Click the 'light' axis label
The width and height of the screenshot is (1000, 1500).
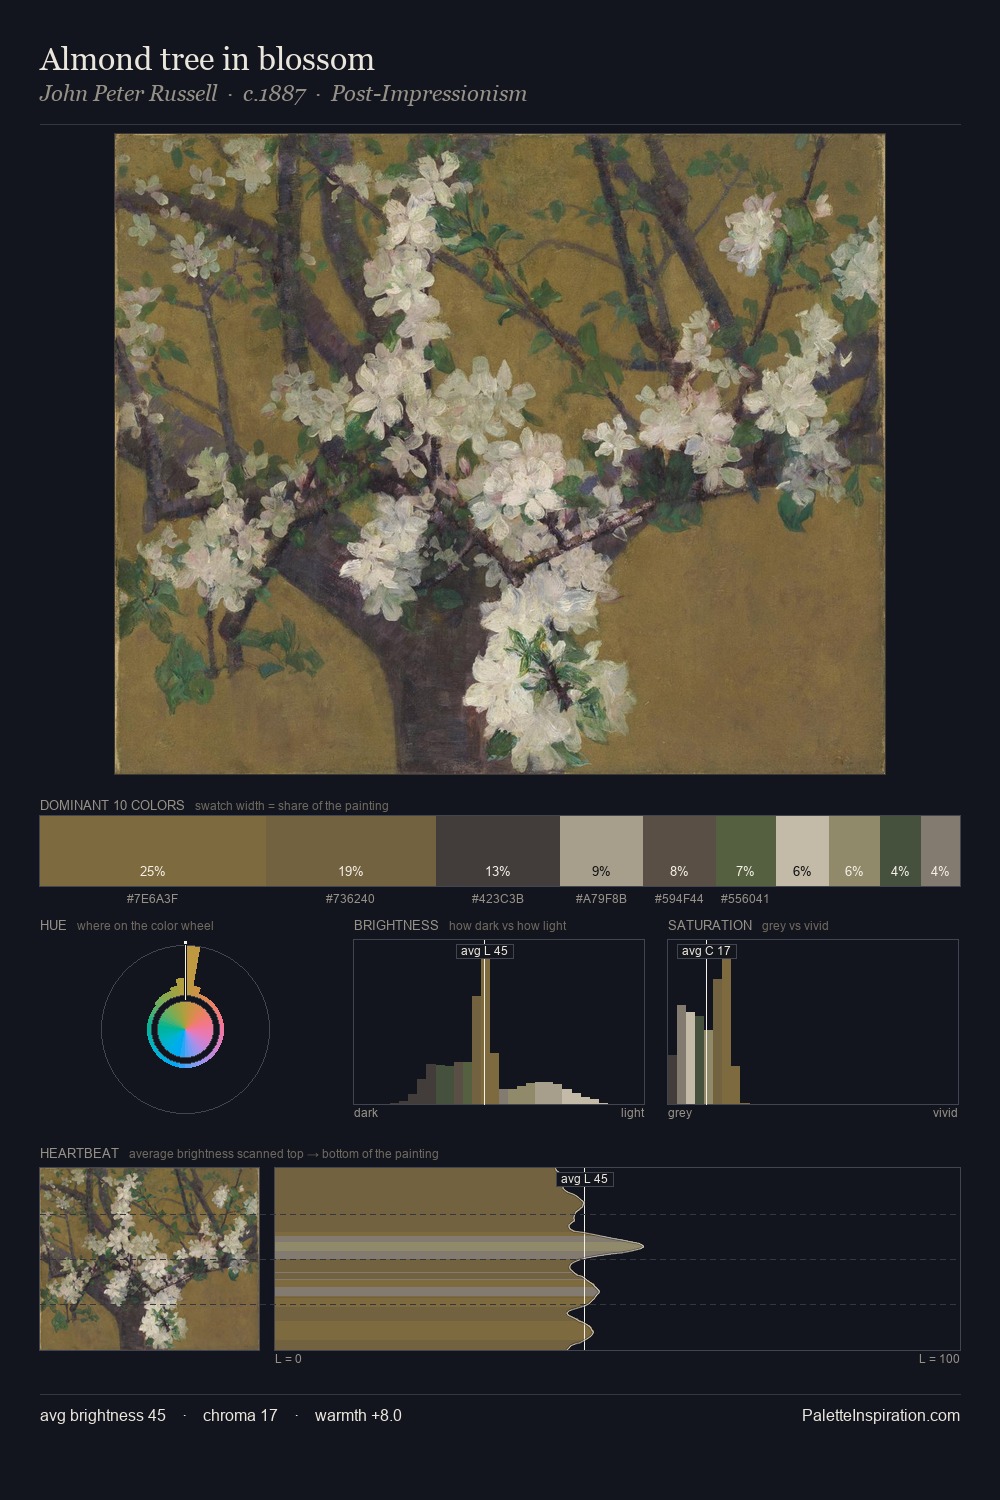point(632,1113)
